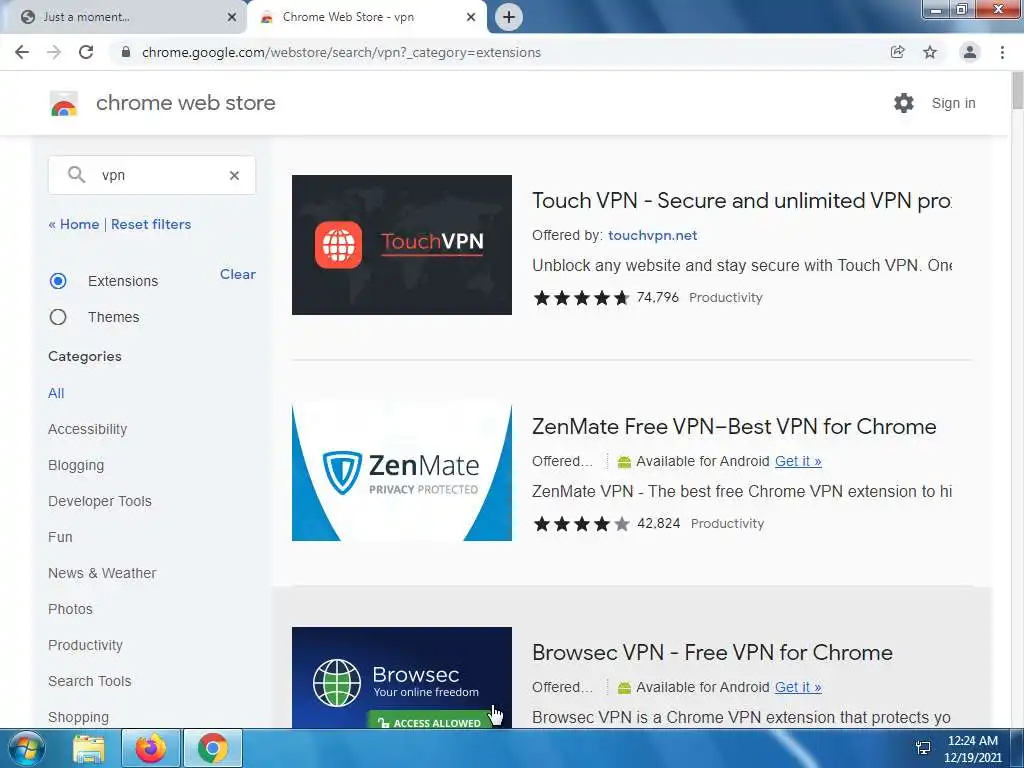Image resolution: width=1024 pixels, height=768 pixels.
Task: Open the touchvpn.net publisher link
Action: pyautogui.click(x=652, y=235)
